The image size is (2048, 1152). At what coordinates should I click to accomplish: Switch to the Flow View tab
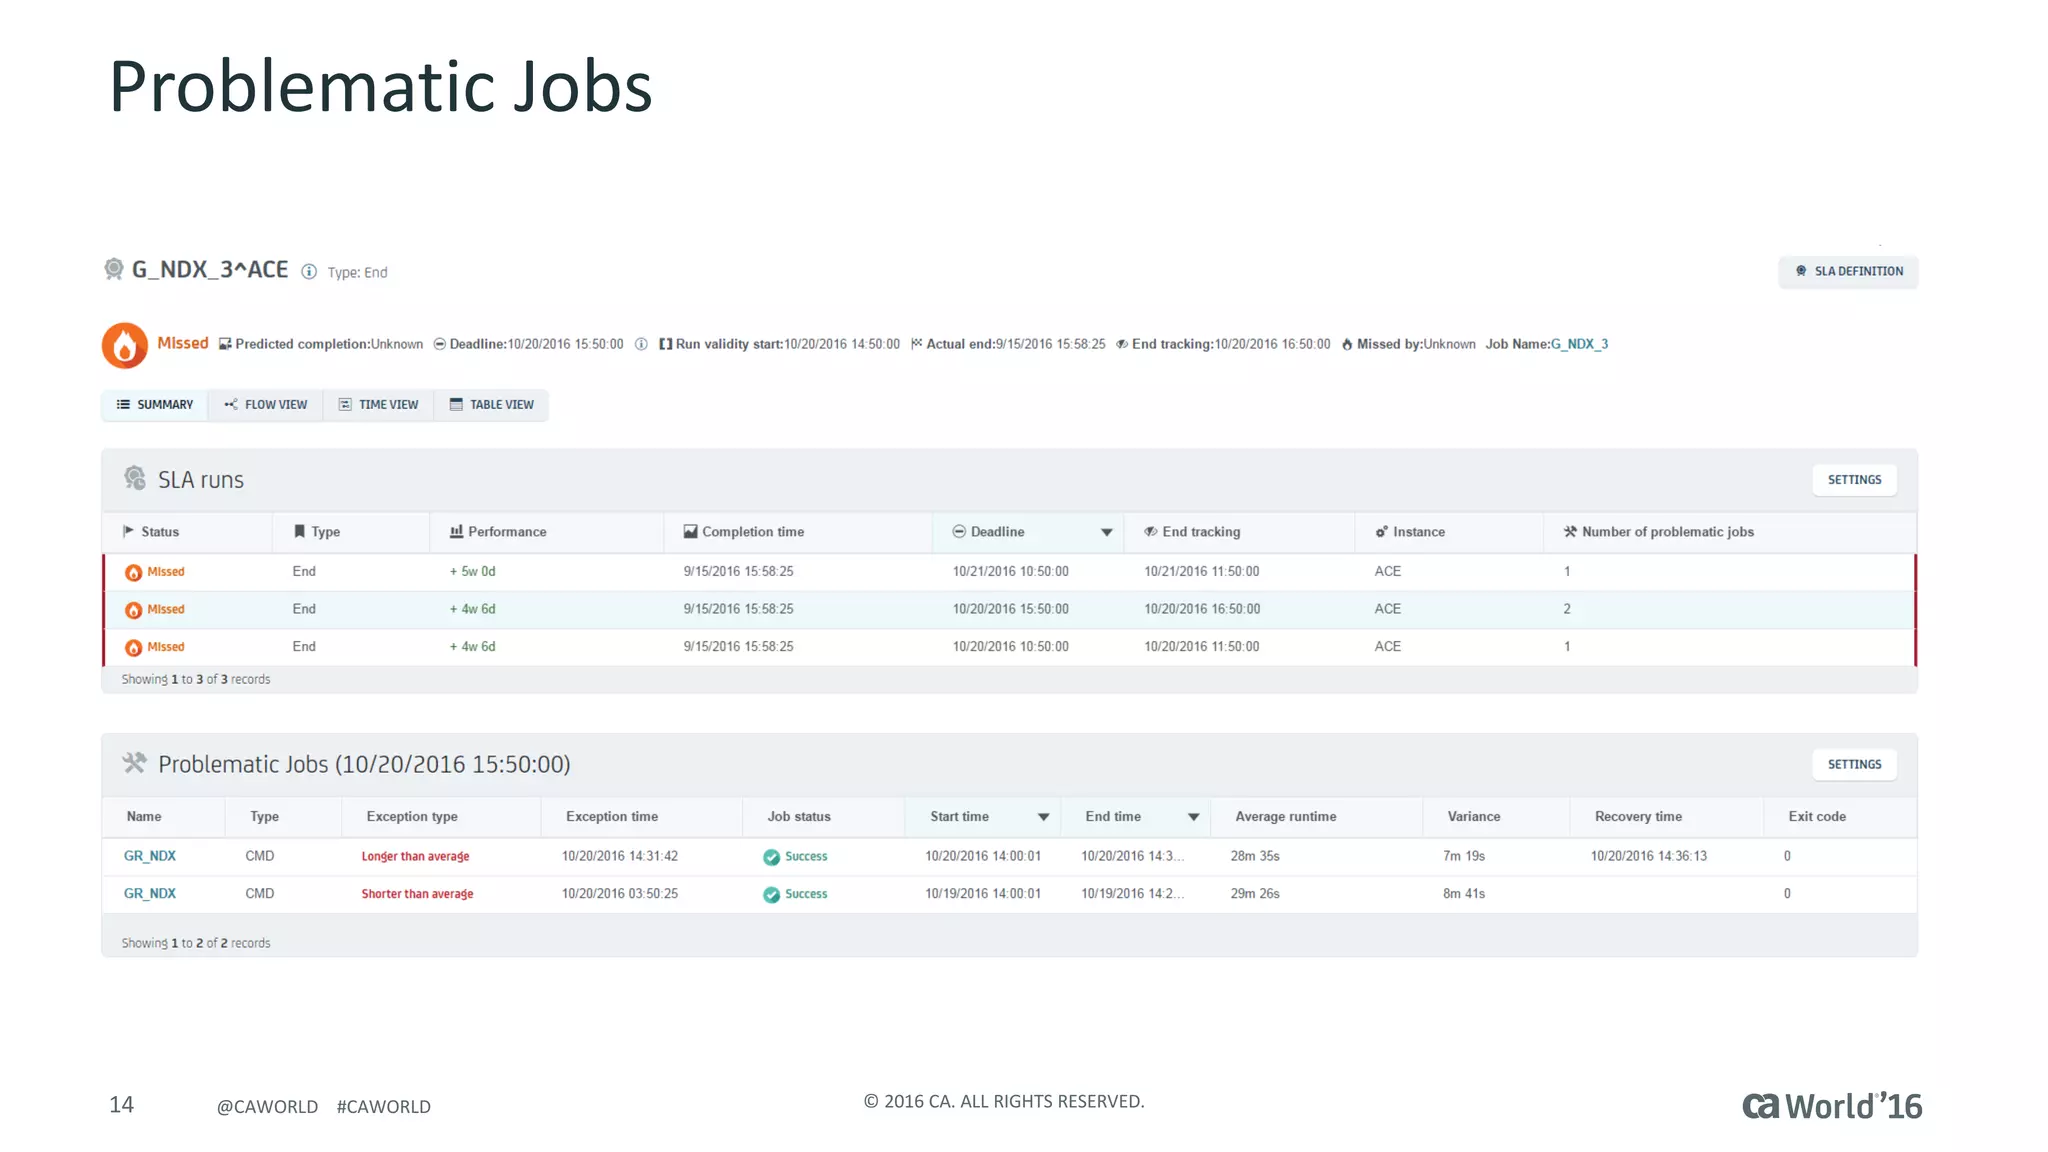coord(266,405)
